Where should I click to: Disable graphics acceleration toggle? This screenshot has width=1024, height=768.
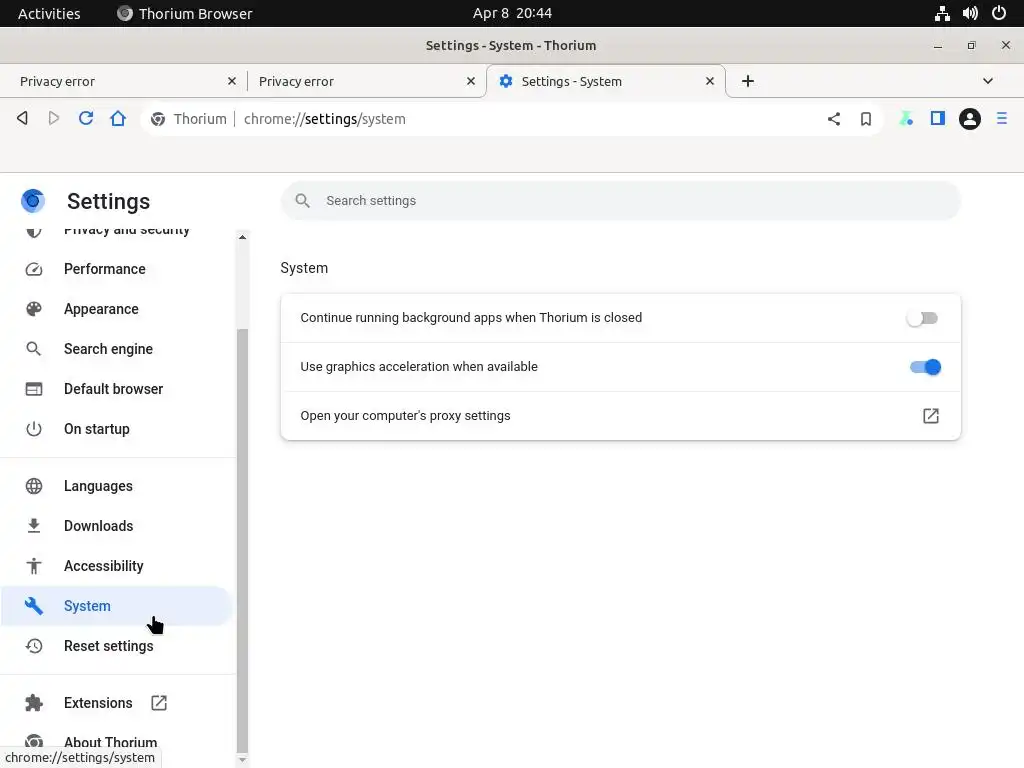coord(925,367)
